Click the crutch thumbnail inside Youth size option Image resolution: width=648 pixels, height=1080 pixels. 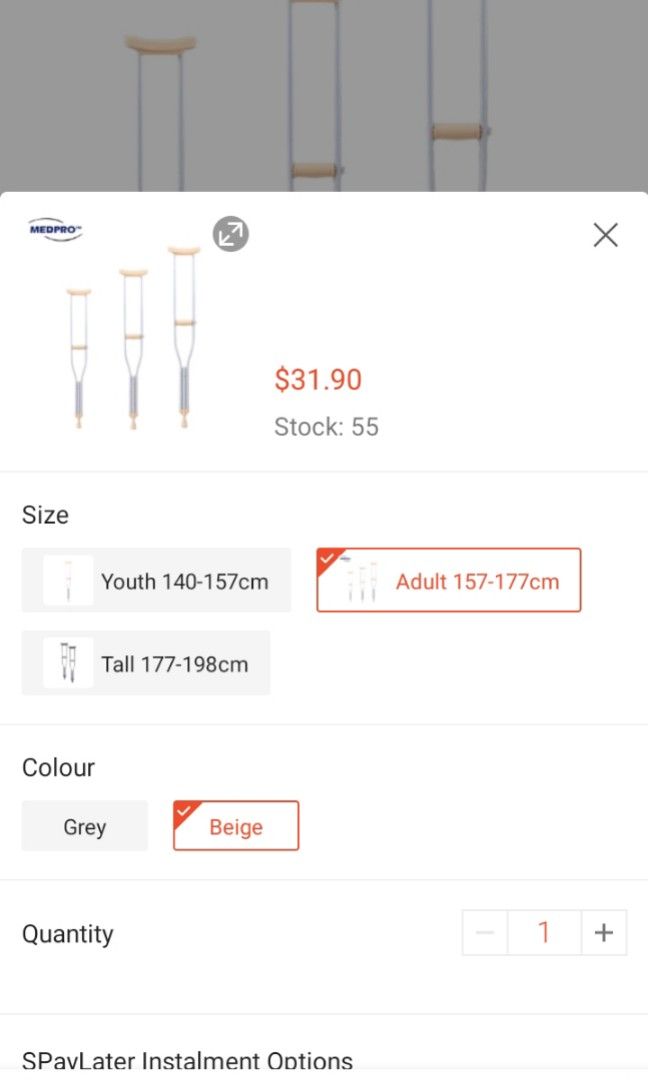pyautogui.click(x=68, y=580)
